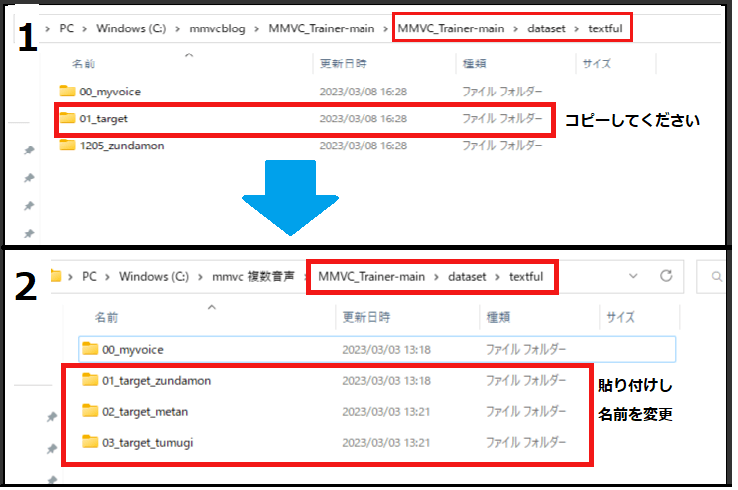Open address bar history dropdown in bottom window

634,276
